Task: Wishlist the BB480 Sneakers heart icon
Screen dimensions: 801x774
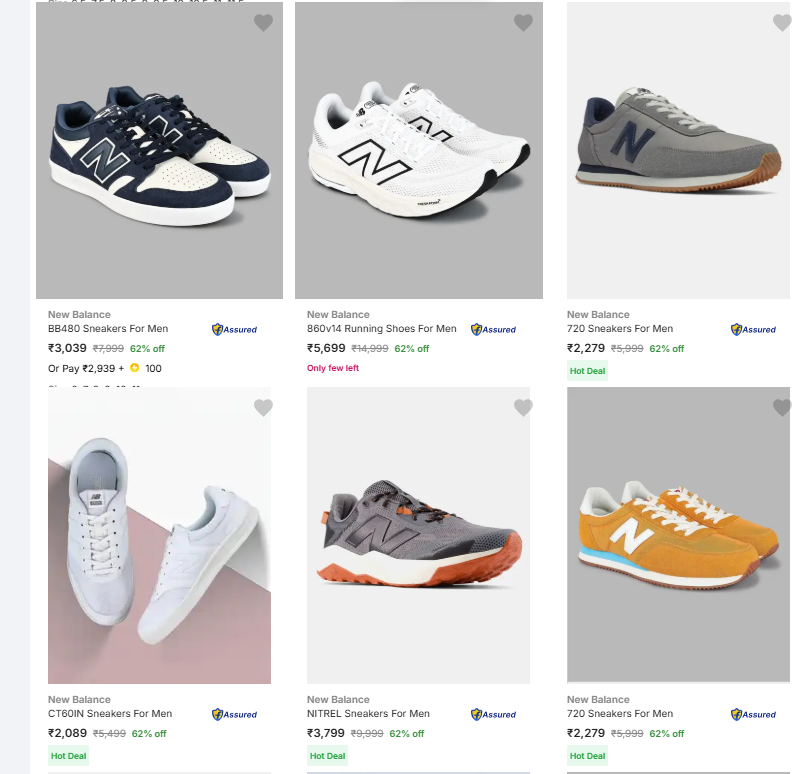Action: pyautogui.click(x=263, y=23)
